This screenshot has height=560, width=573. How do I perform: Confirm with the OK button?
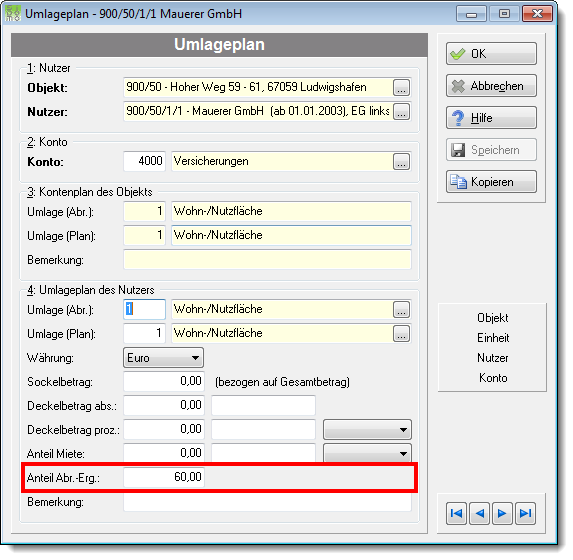491,54
